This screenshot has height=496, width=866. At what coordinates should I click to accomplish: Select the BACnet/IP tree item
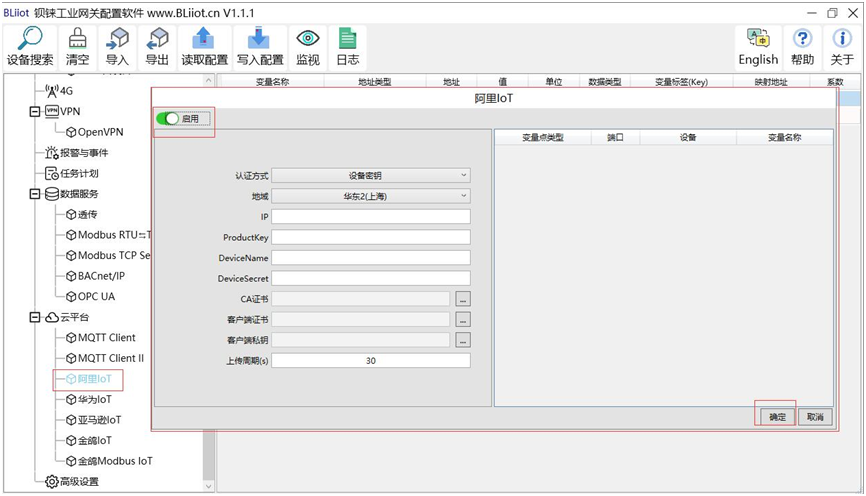pyautogui.click(x=96, y=276)
